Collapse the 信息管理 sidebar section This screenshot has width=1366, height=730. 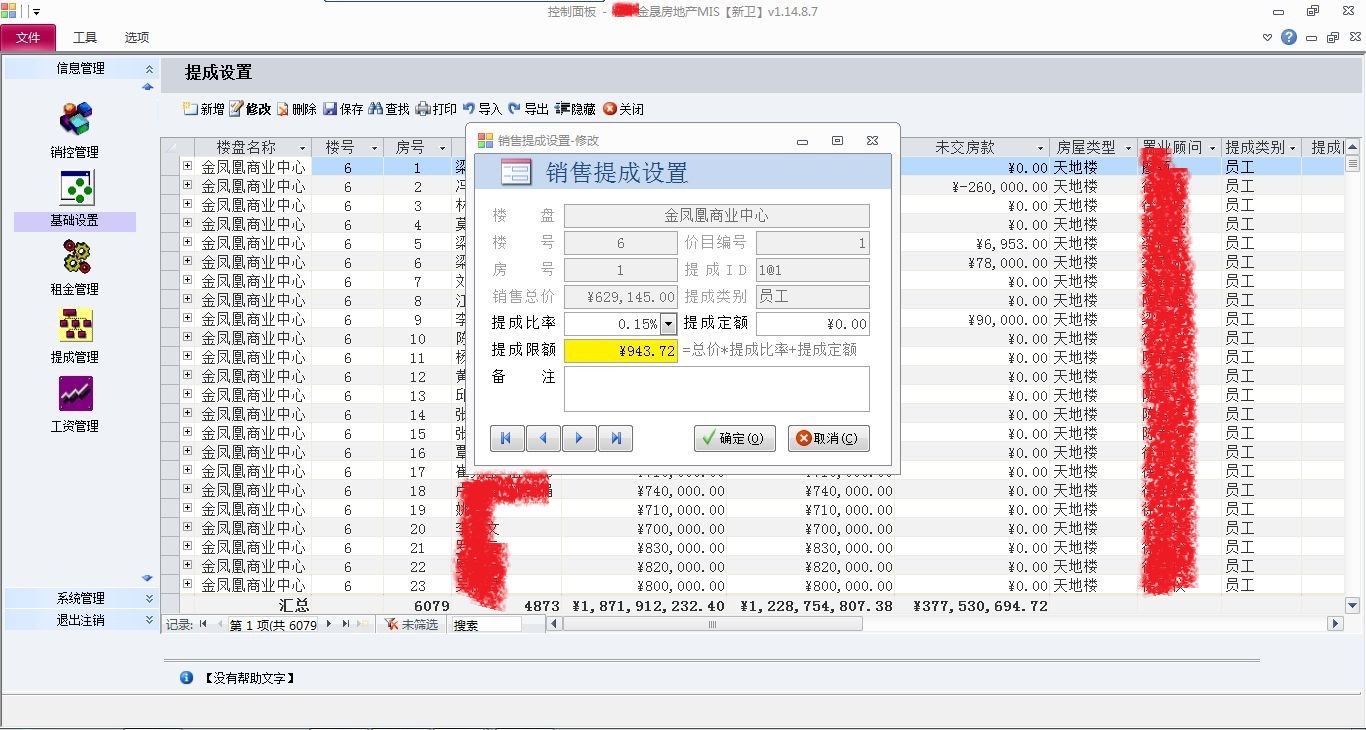point(149,69)
